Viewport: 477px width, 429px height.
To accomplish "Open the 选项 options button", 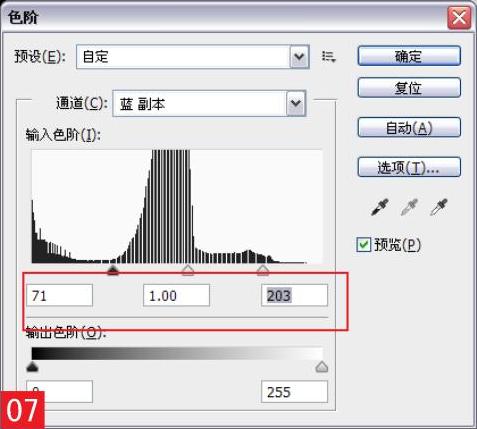I will point(409,167).
